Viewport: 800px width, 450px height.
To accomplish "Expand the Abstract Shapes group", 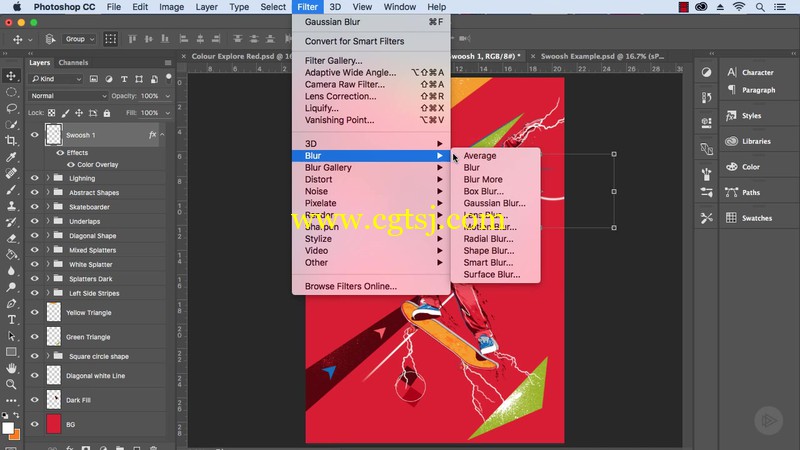I will point(48,192).
